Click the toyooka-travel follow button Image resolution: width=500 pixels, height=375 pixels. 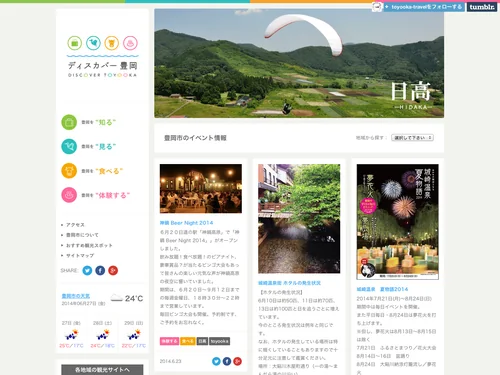click(424, 7)
